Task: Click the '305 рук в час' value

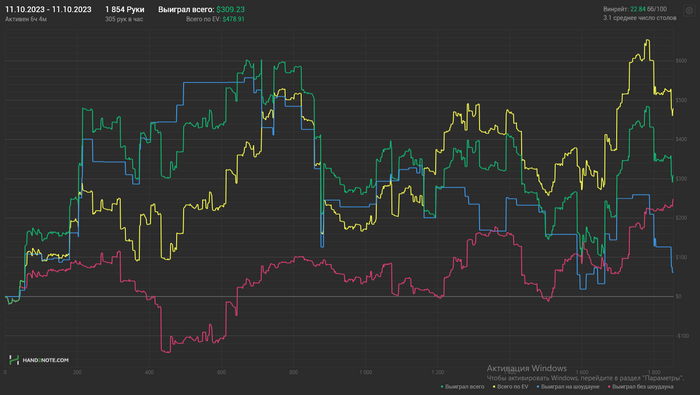Action: (x=124, y=19)
